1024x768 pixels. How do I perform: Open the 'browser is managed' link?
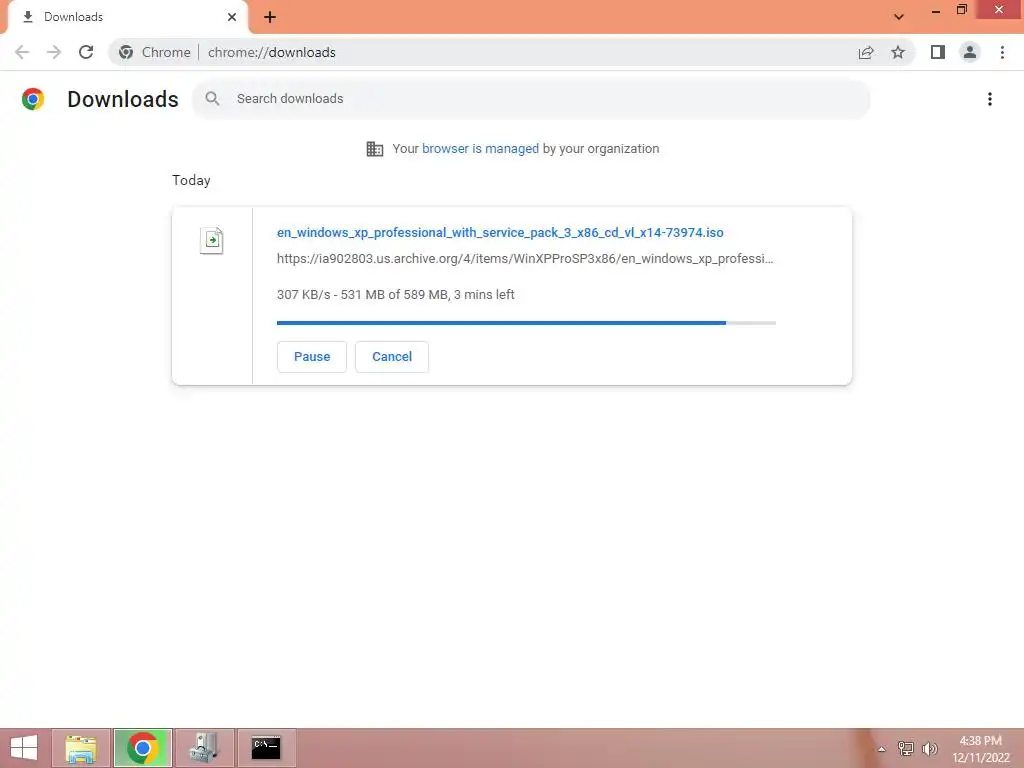click(x=481, y=149)
